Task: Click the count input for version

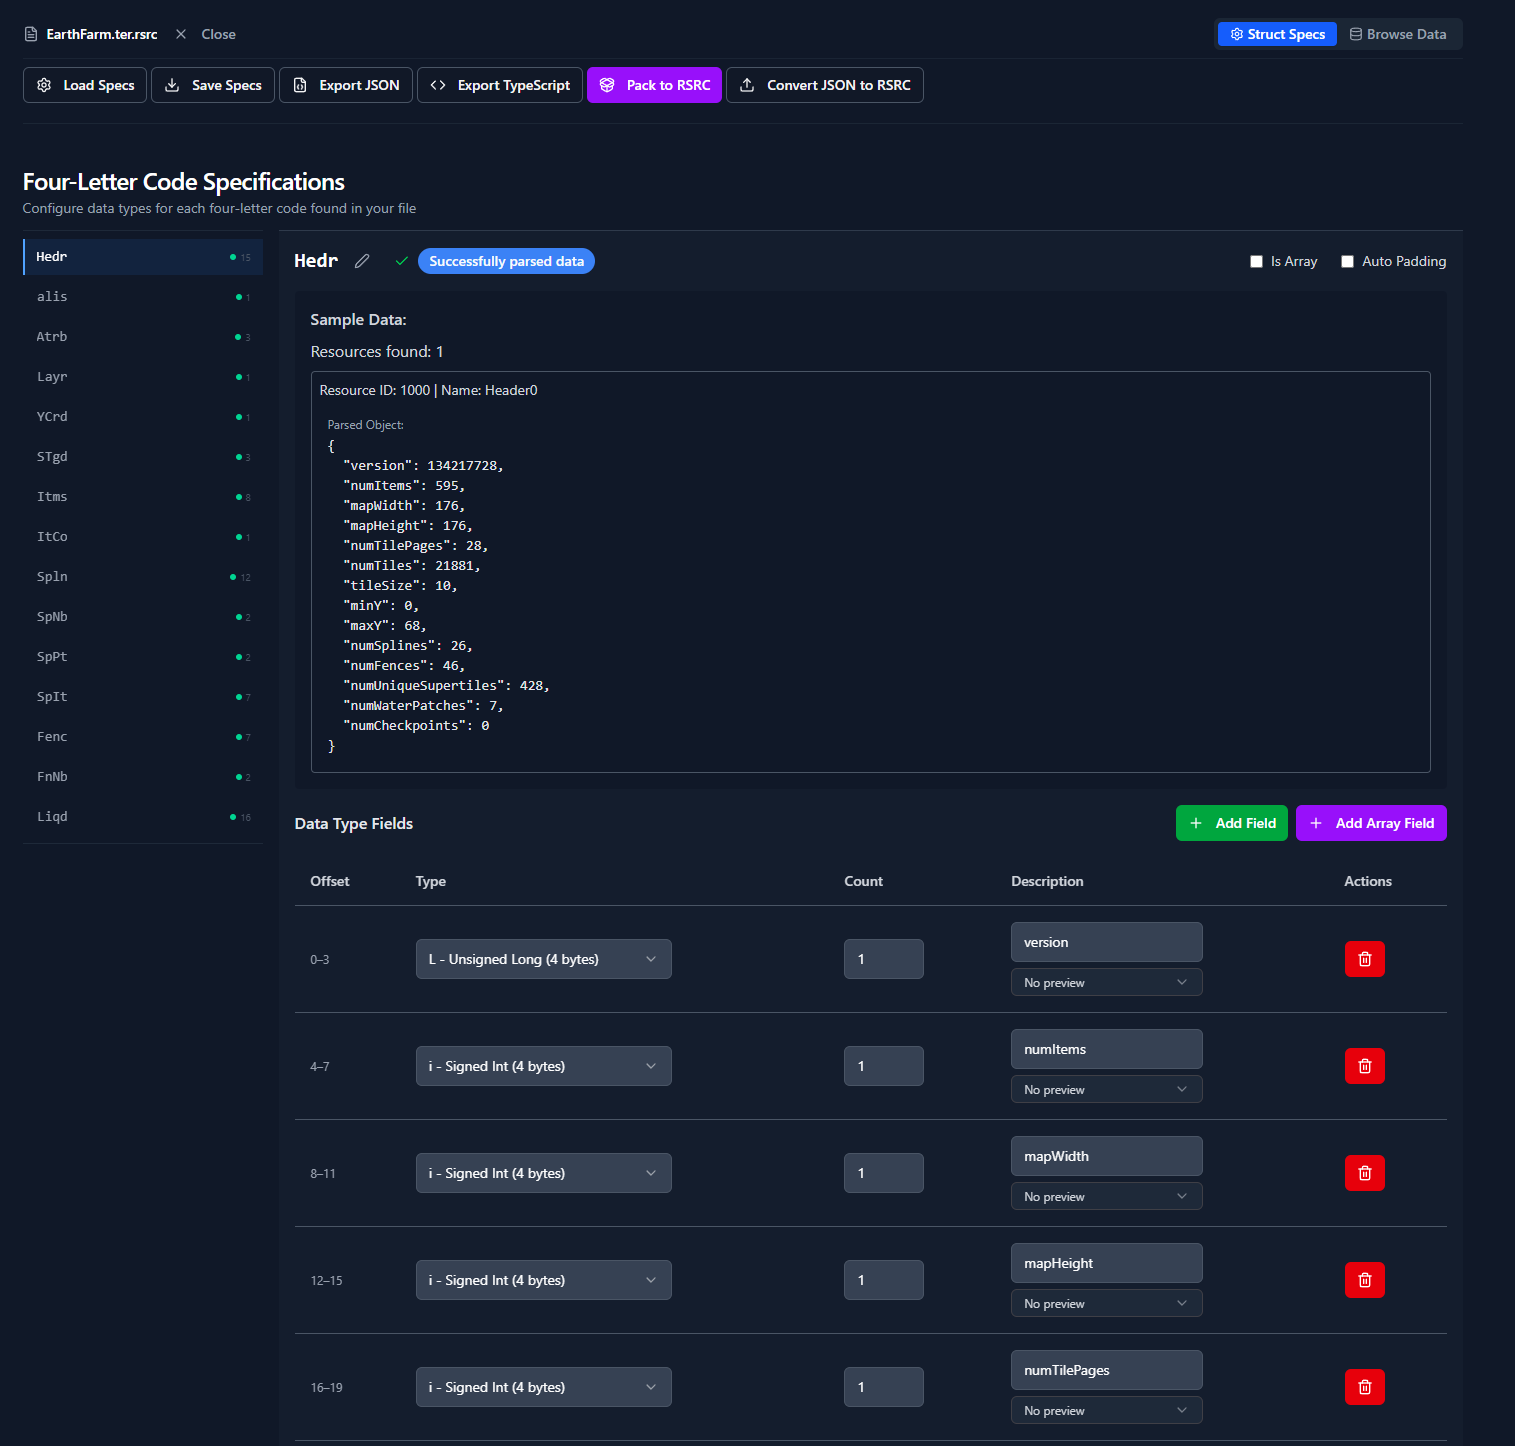Action: click(x=884, y=959)
